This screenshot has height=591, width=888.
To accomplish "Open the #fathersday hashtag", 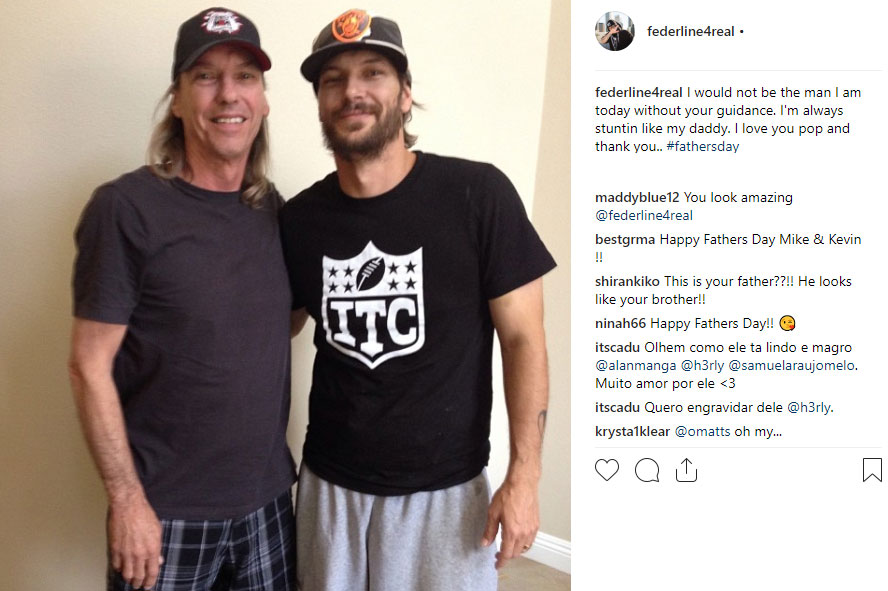I will click(x=703, y=147).
